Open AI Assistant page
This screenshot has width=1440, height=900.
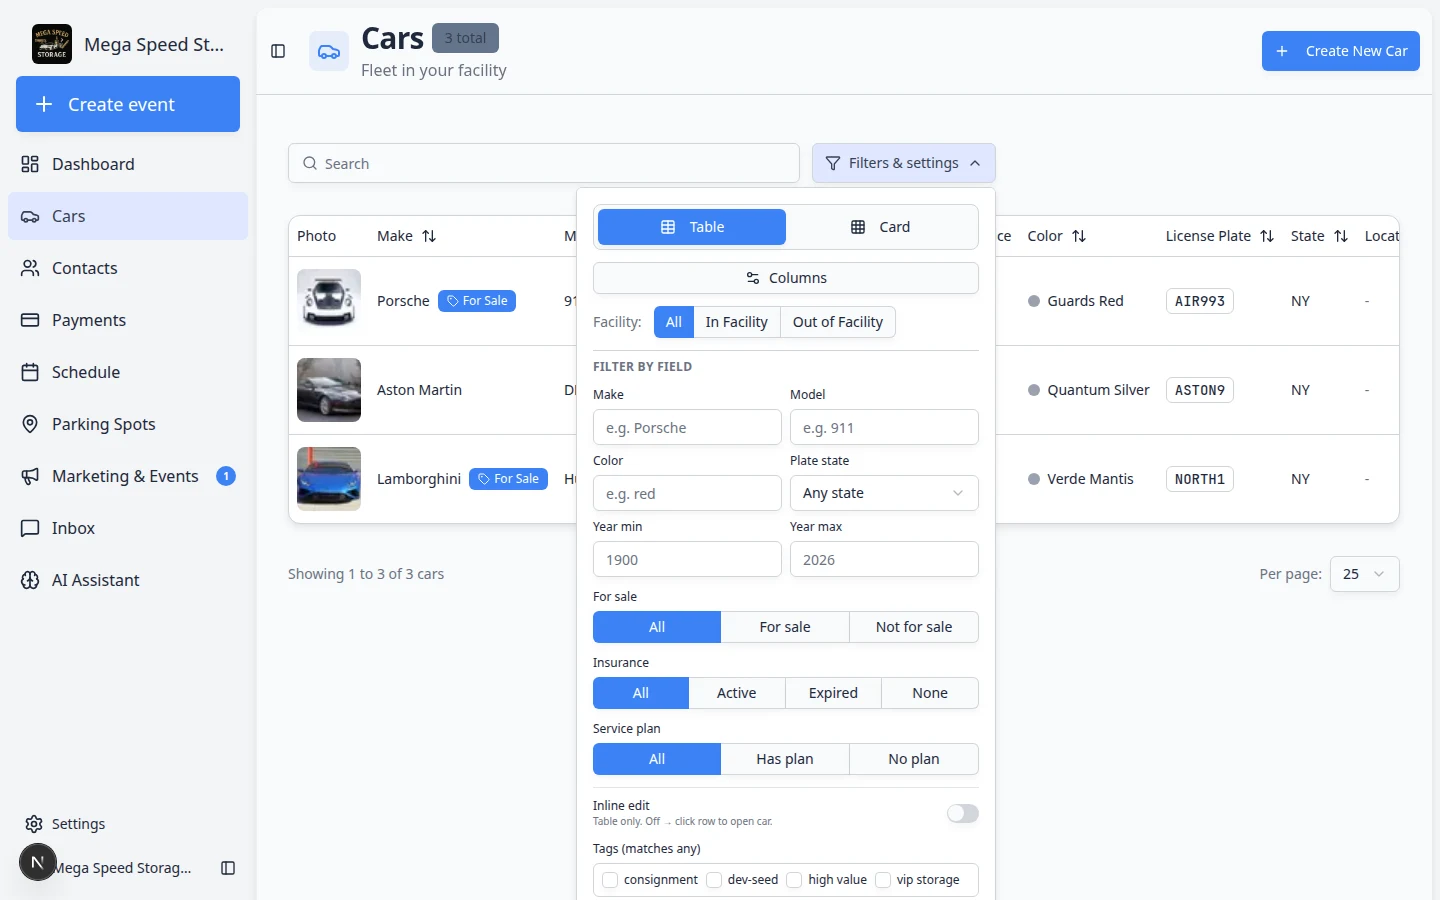tap(128, 580)
